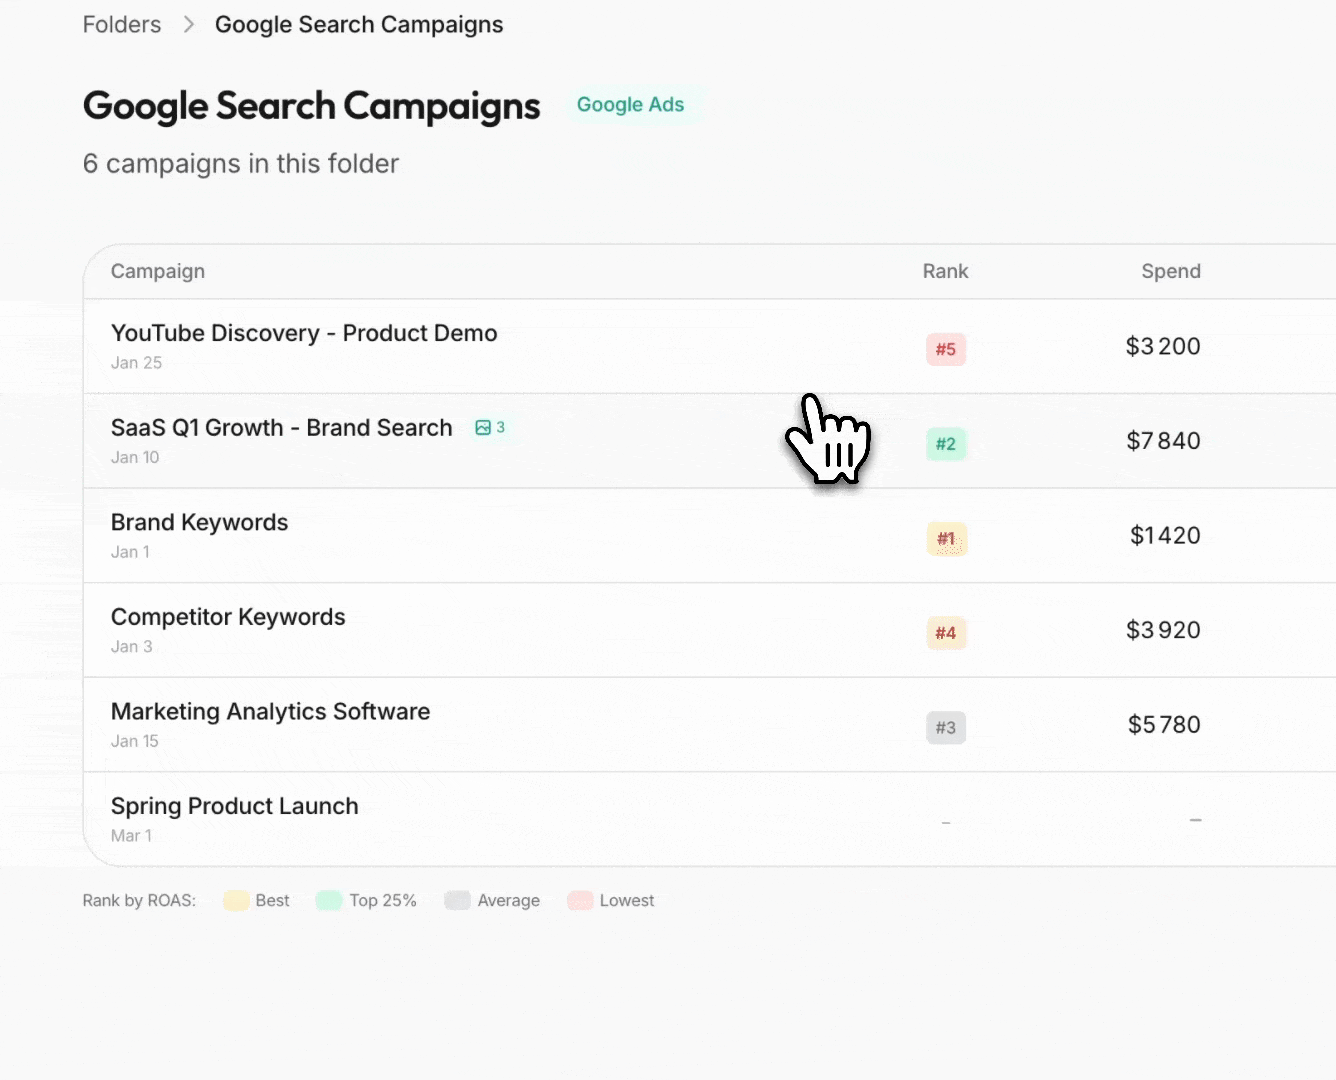Click the Best legend color swatch
The image size is (1336, 1080).
[236, 901]
